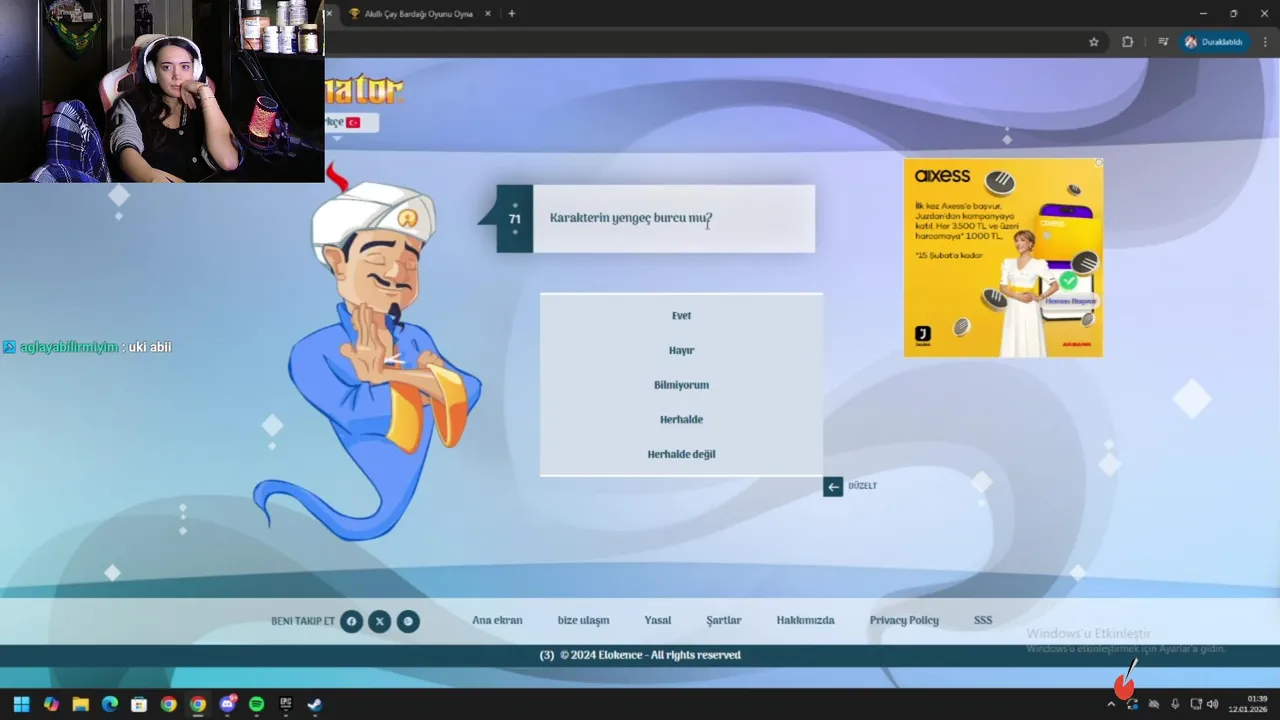The width and height of the screenshot is (1280, 720).
Task: Click the Elokence copyright footer text
Action: coord(640,656)
